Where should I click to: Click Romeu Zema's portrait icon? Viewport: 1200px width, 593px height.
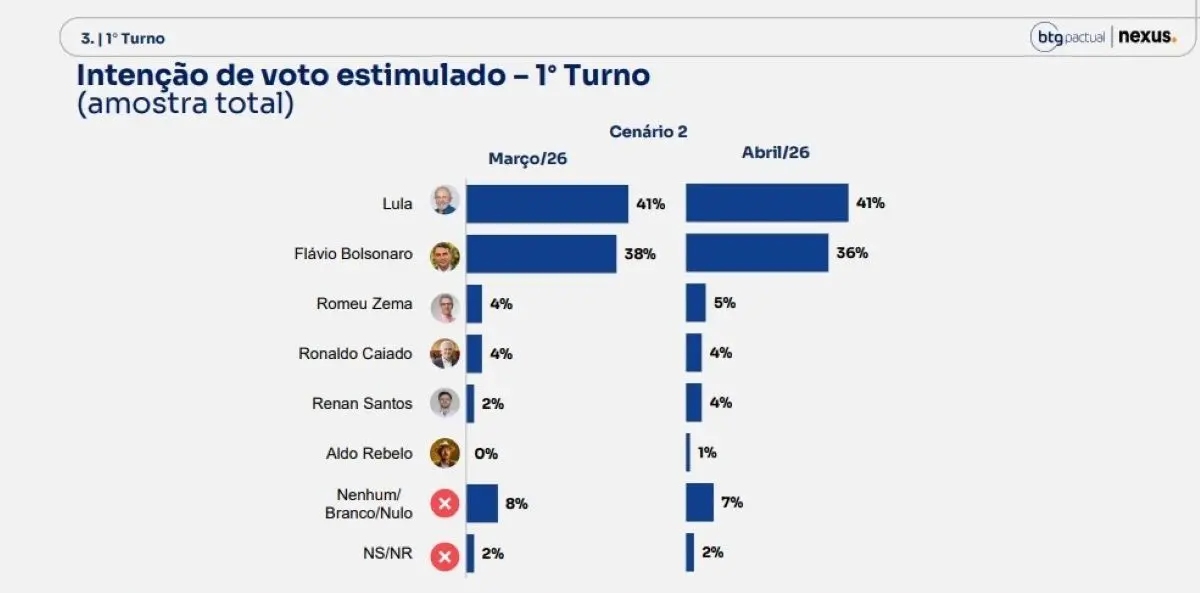(445, 307)
